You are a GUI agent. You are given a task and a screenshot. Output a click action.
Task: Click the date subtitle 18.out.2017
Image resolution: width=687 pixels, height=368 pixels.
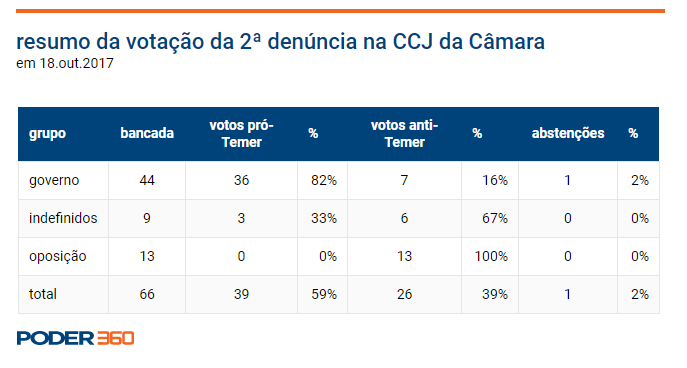click(x=65, y=64)
